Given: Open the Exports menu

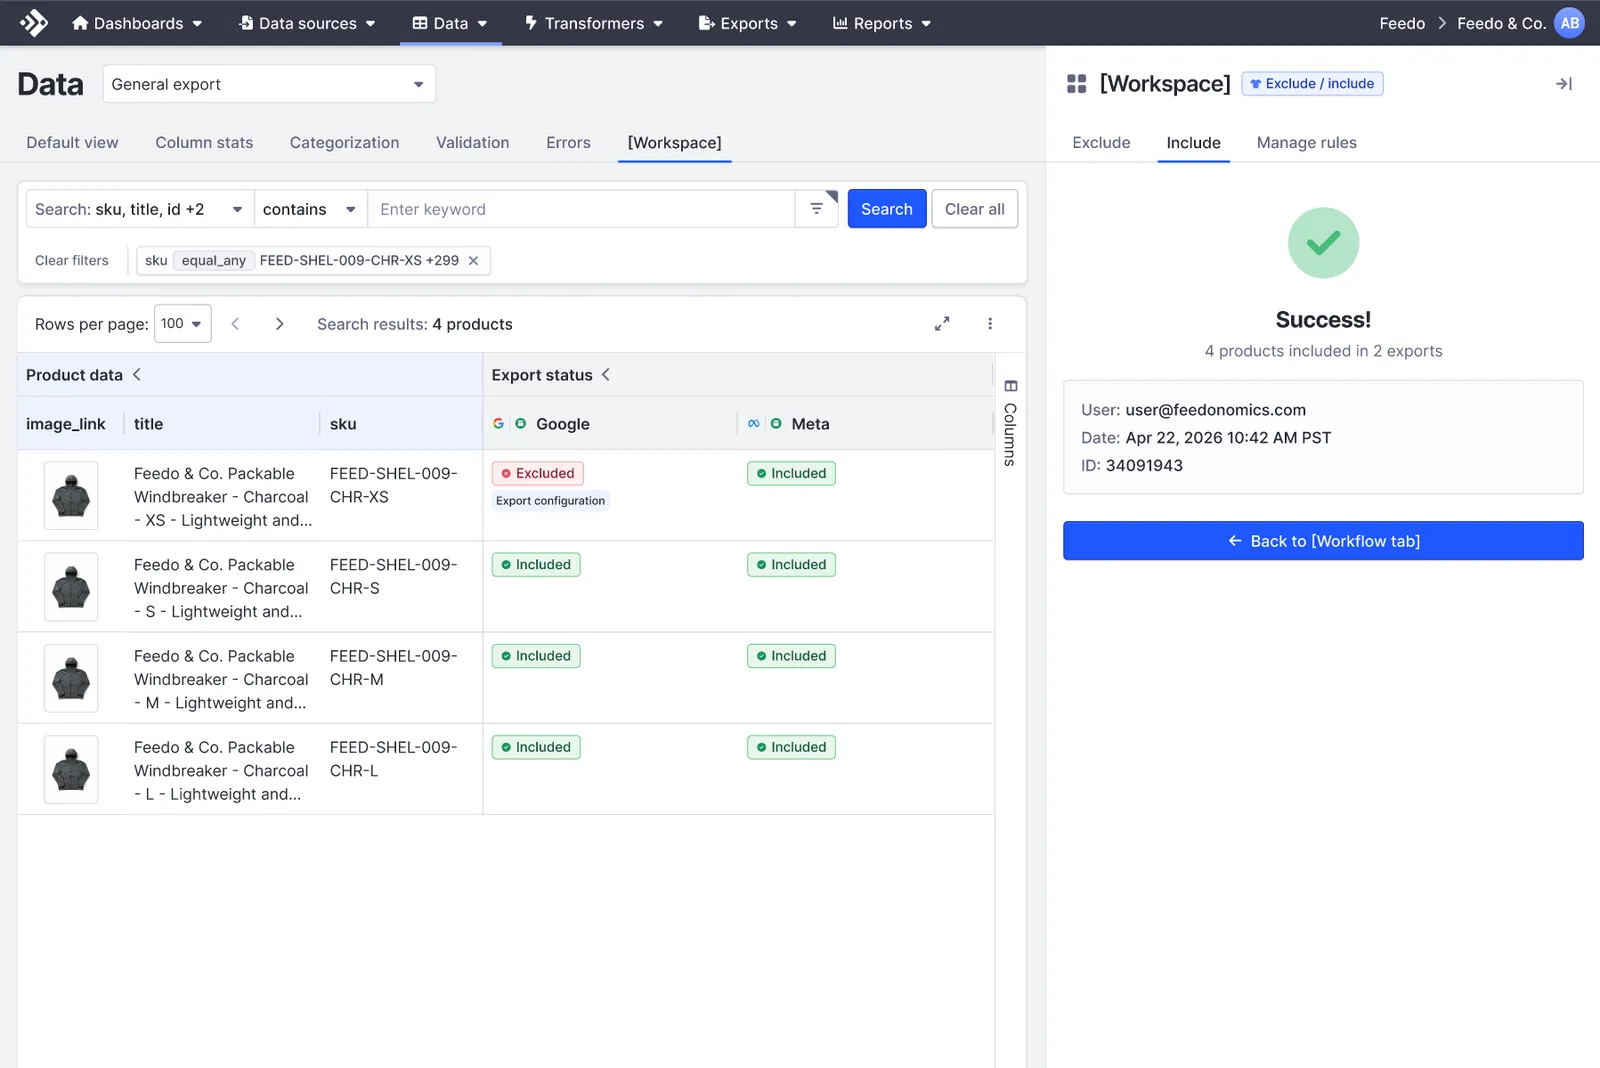Looking at the screenshot, I should 748,23.
